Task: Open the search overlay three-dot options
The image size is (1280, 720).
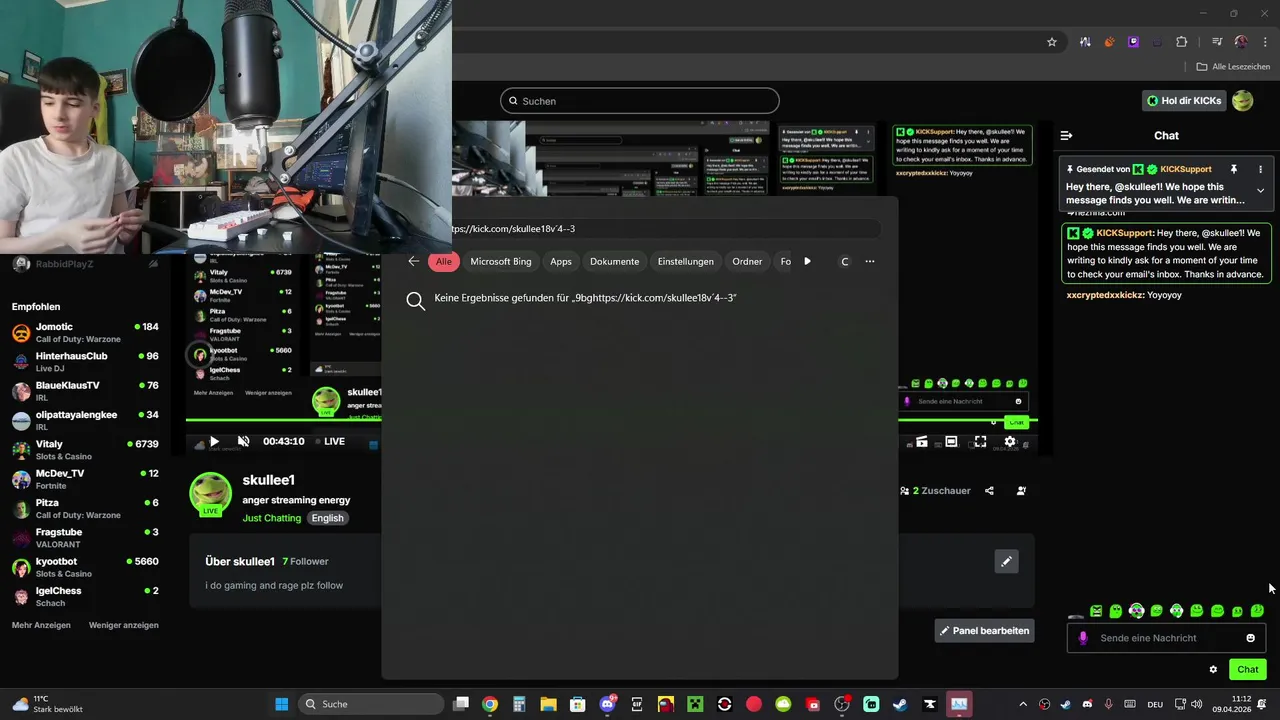Action: pyautogui.click(x=870, y=261)
